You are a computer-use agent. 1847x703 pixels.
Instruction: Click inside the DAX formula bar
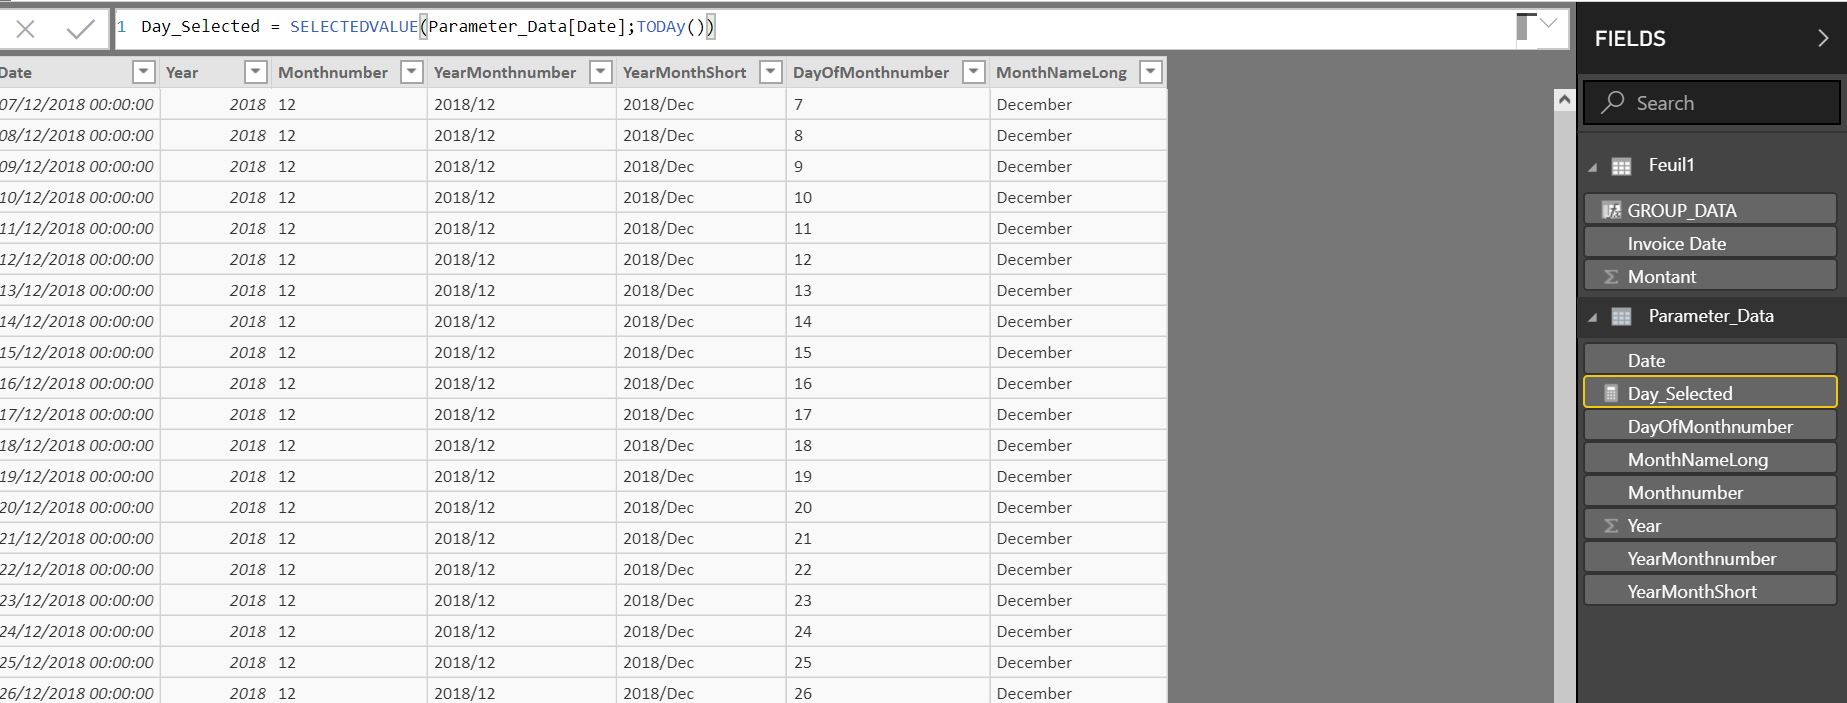[x=815, y=27]
